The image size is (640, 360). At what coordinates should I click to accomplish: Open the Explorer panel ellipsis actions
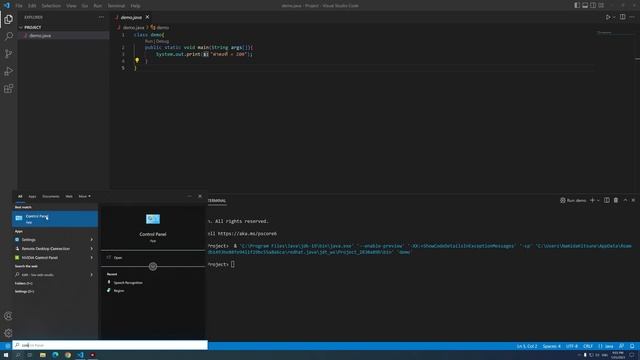pos(101,17)
